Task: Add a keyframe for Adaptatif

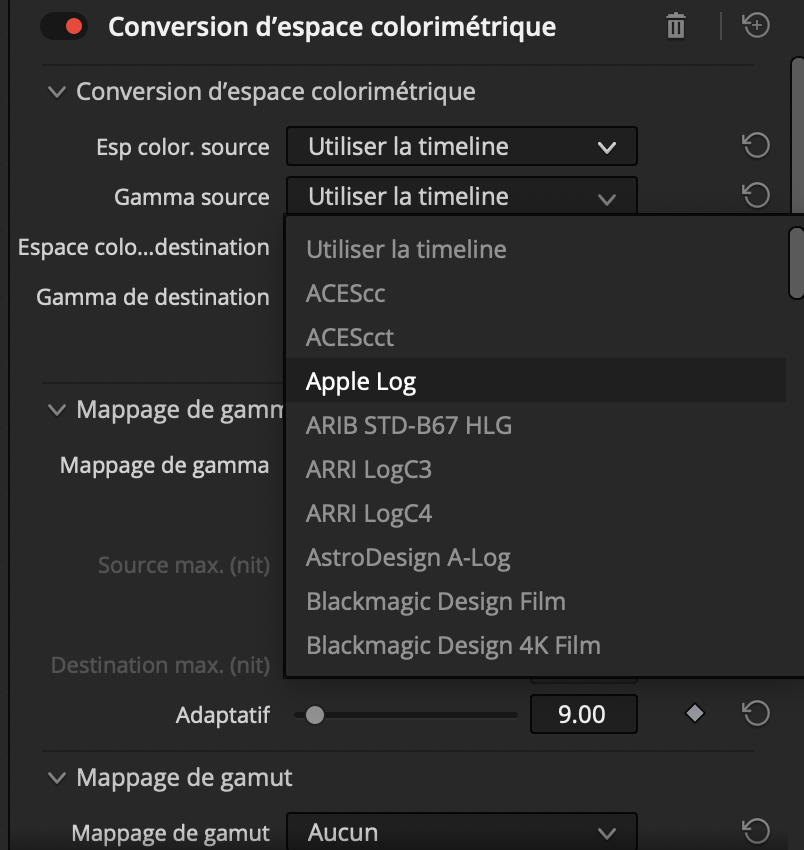Action: [x=695, y=714]
